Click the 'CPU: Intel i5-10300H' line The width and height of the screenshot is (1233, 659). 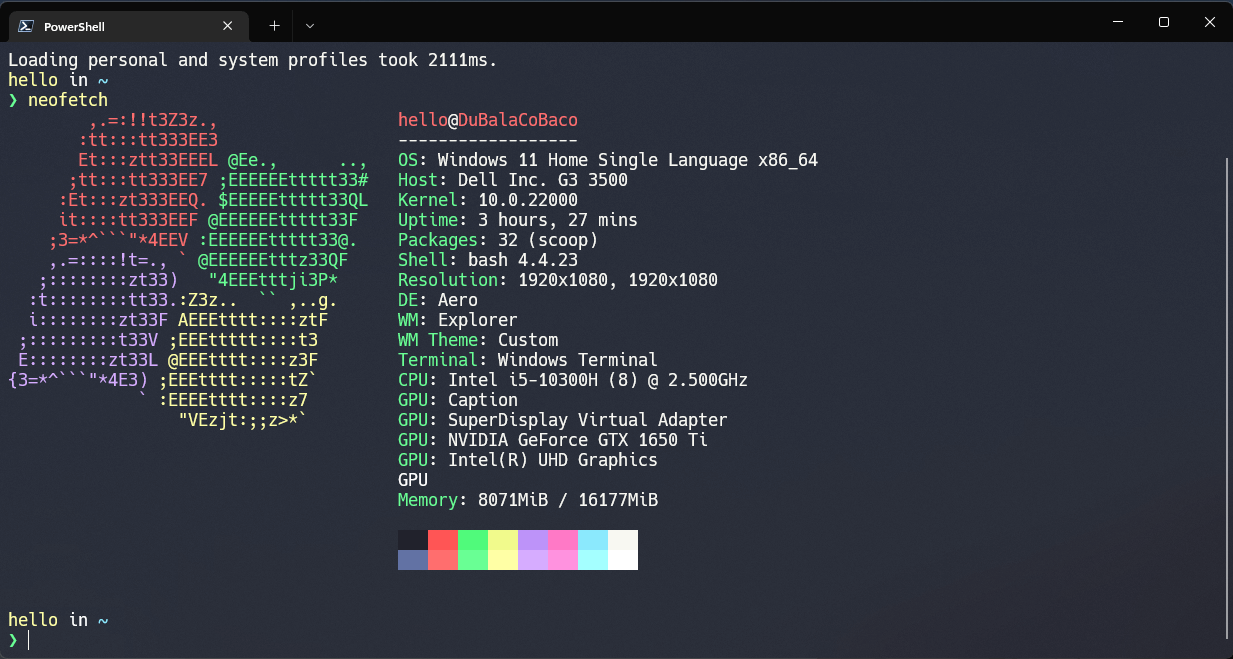coord(573,380)
